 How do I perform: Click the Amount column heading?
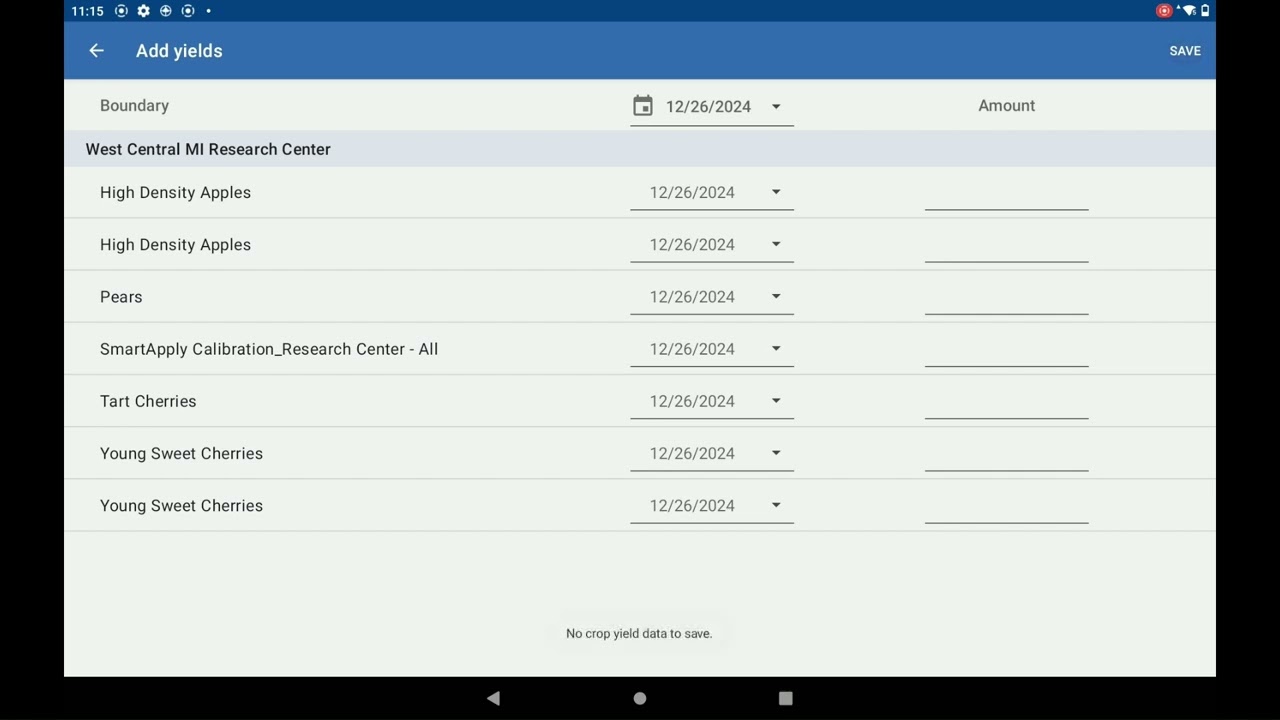pyautogui.click(x=1006, y=106)
